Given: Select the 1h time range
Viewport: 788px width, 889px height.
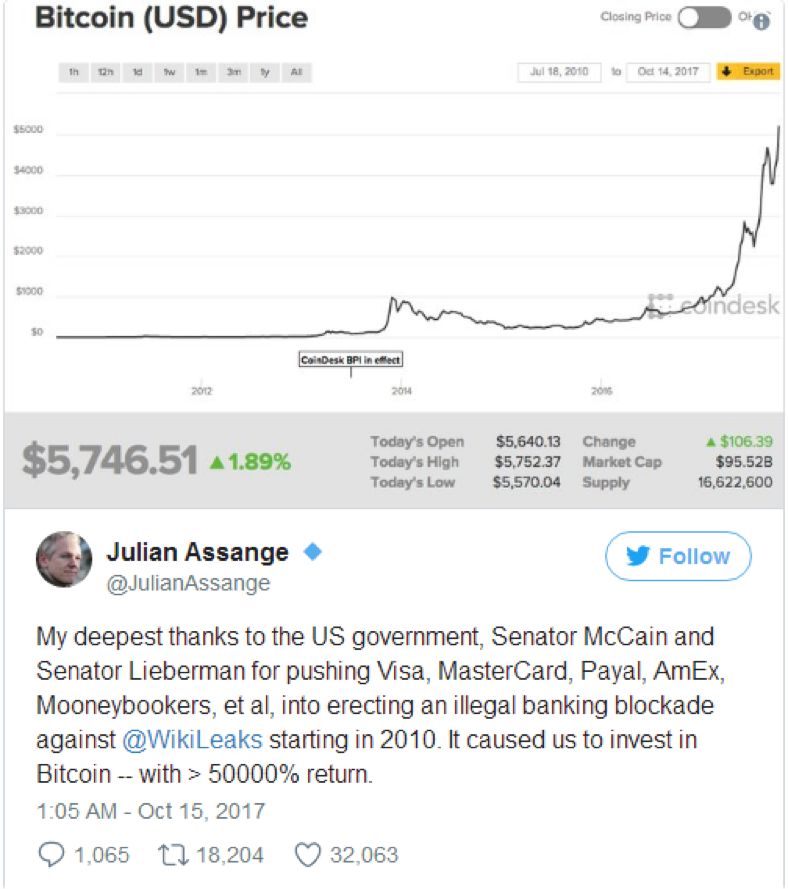Looking at the screenshot, I should (x=74, y=72).
